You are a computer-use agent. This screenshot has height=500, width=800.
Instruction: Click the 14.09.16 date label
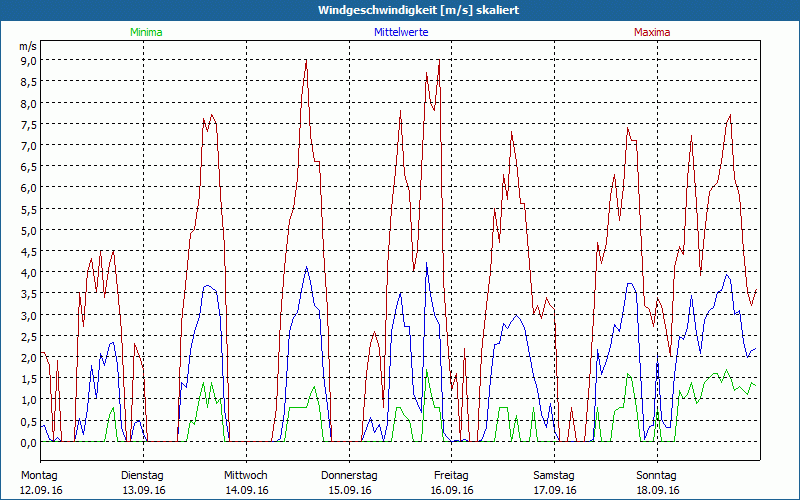(246, 490)
